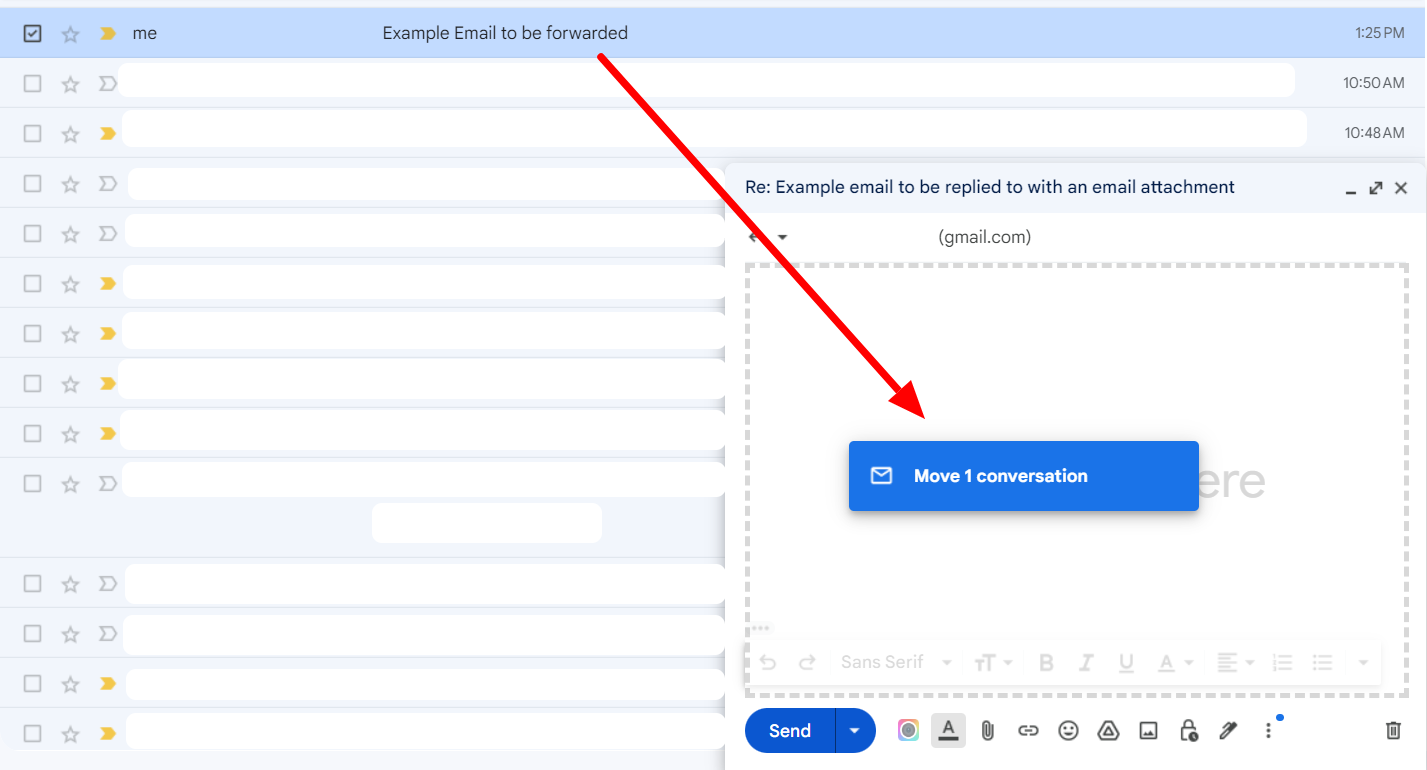1427x770 pixels.
Task: Star the email from me
Action: click(70, 33)
